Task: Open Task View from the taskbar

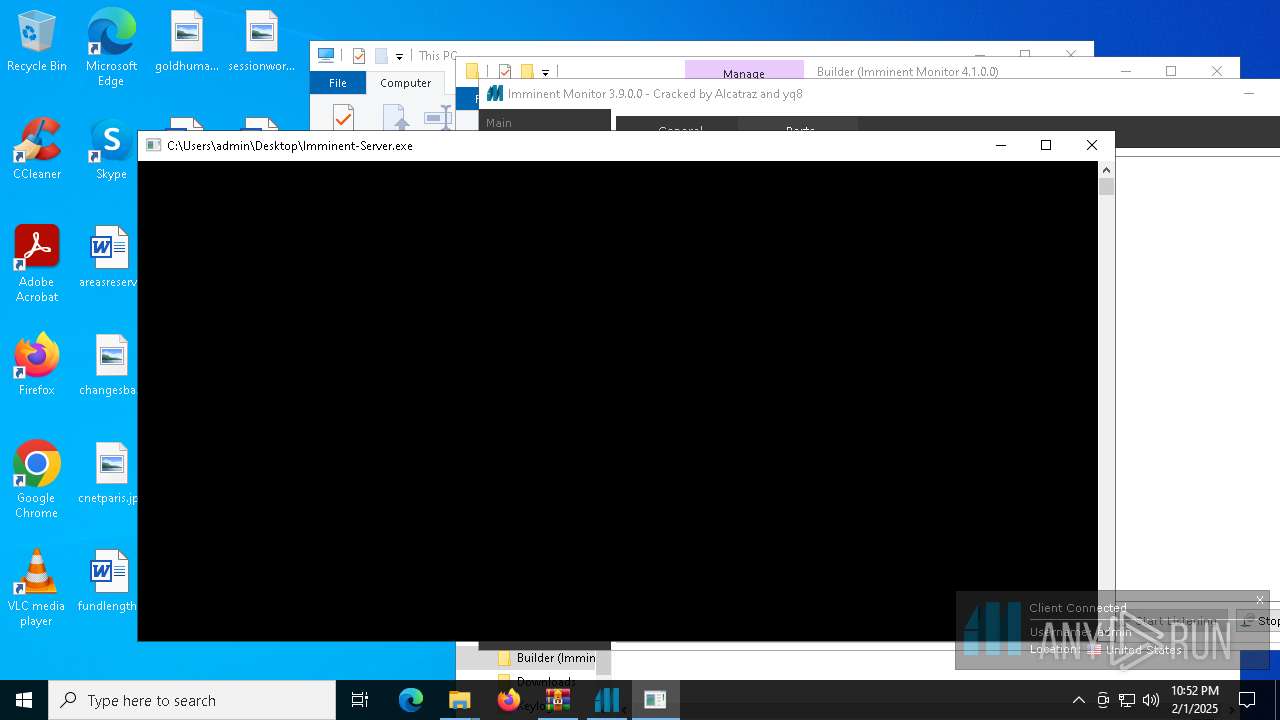Action: pyautogui.click(x=360, y=700)
